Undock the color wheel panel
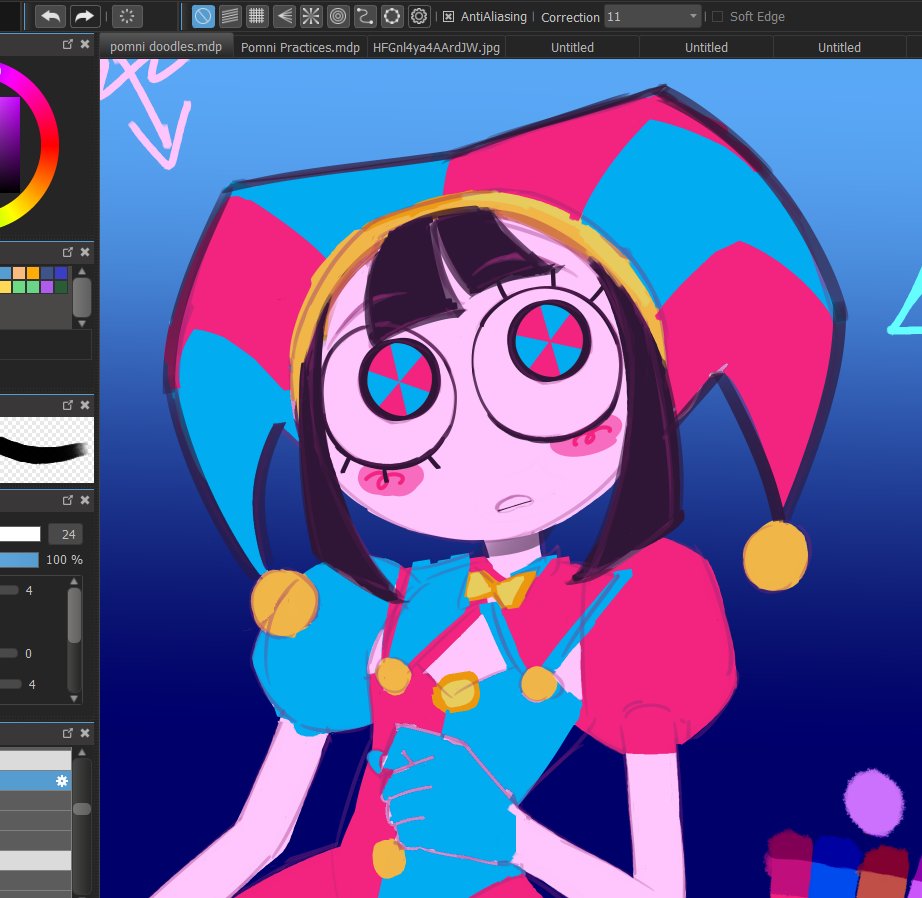The height and width of the screenshot is (898, 922). [x=68, y=44]
